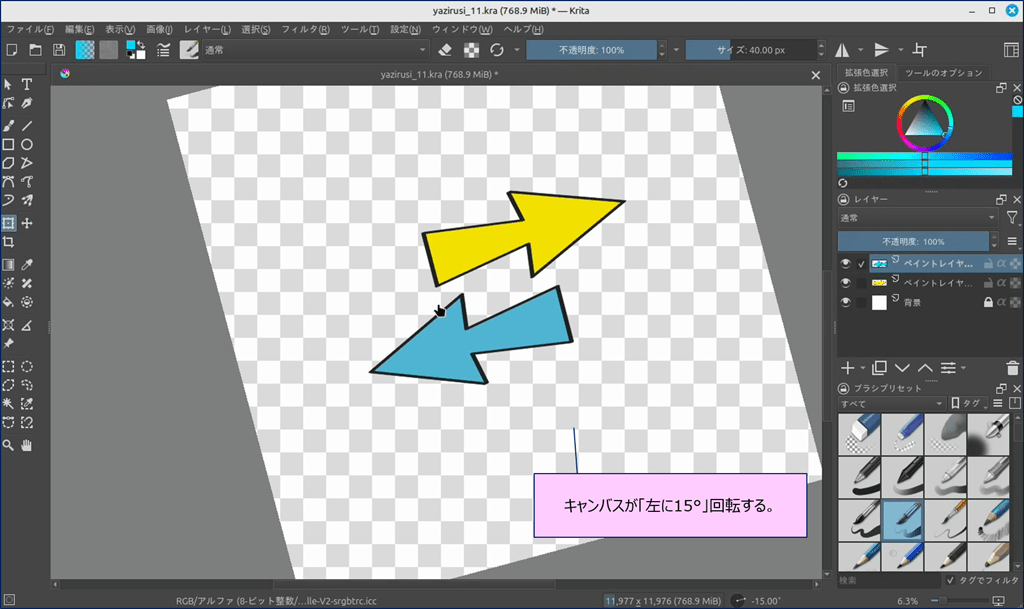1024x609 pixels.
Task: Pick the Move tool
Action: (27, 223)
